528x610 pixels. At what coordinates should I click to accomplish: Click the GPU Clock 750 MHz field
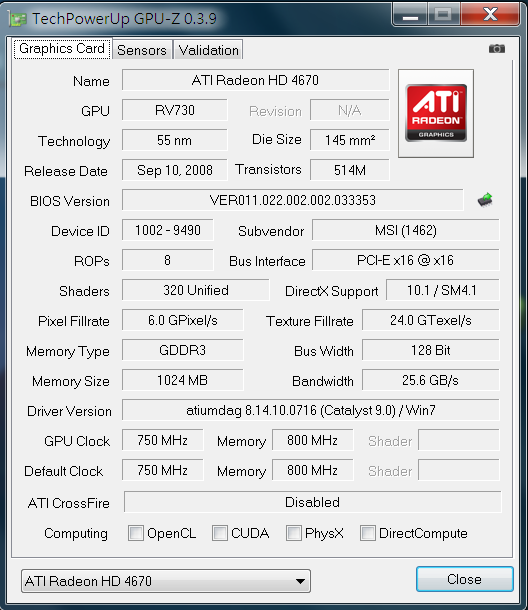click(162, 440)
